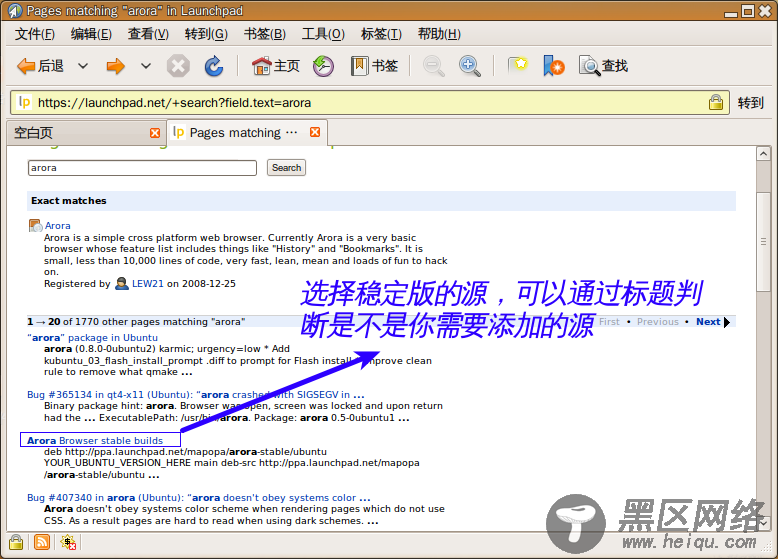Close the Pages matching tab
This screenshot has height=559, width=778.
(315, 132)
